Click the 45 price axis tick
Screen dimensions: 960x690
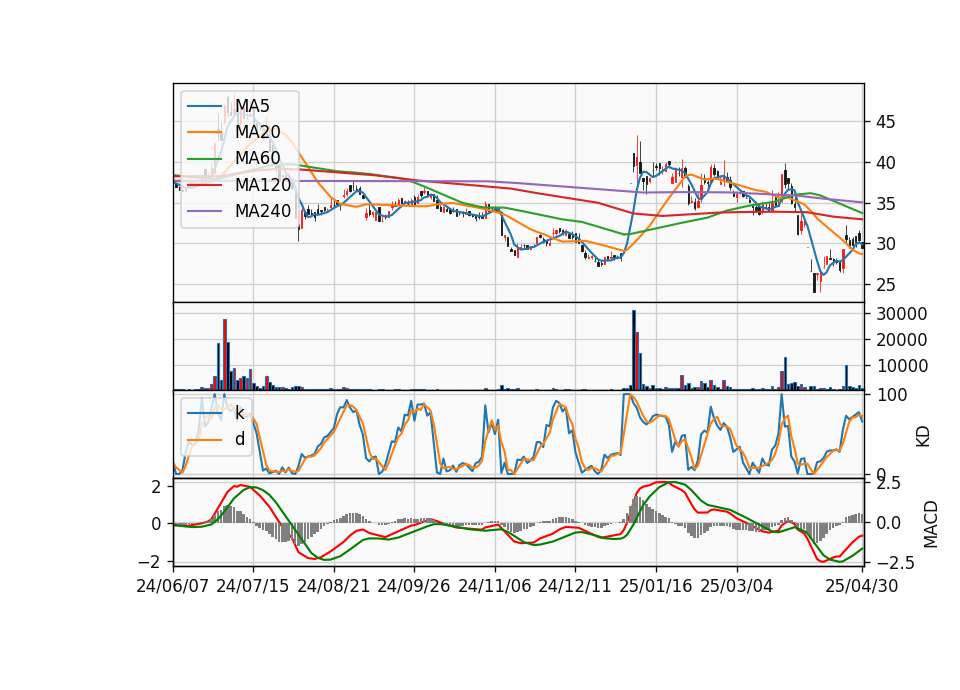coord(885,122)
